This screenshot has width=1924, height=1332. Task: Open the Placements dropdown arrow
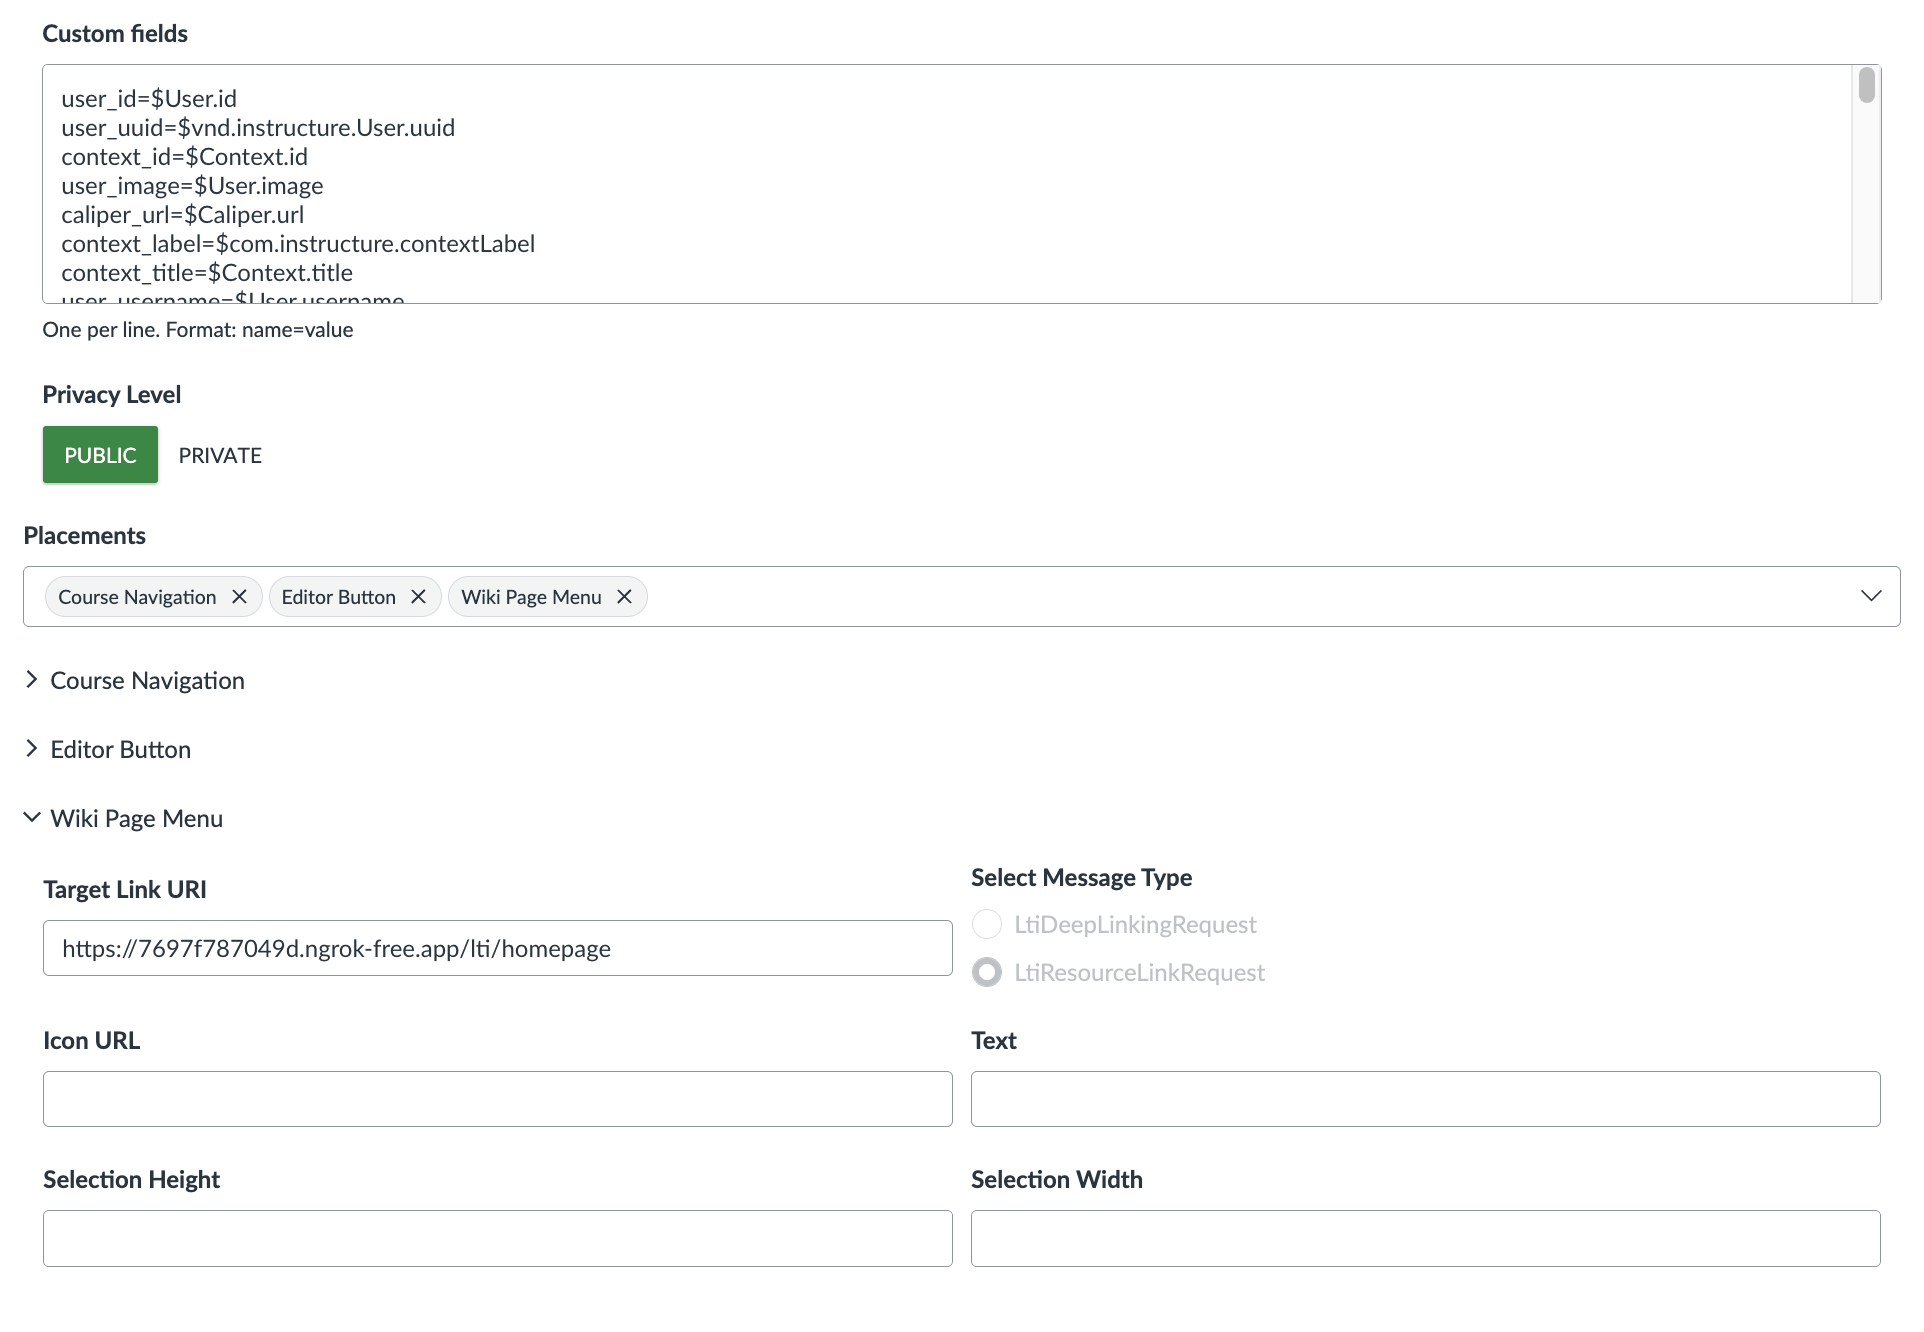1871,596
